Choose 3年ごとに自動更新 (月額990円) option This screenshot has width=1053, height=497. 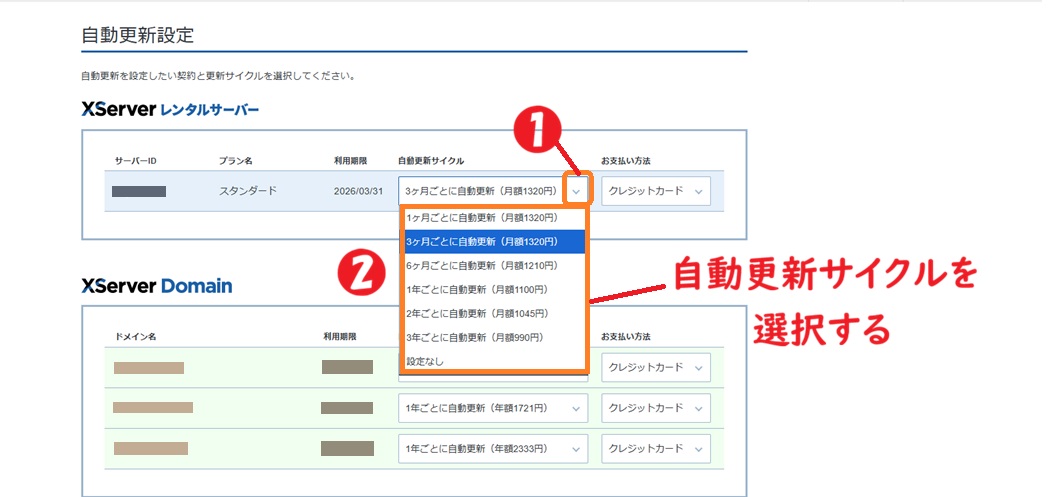pos(495,337)
